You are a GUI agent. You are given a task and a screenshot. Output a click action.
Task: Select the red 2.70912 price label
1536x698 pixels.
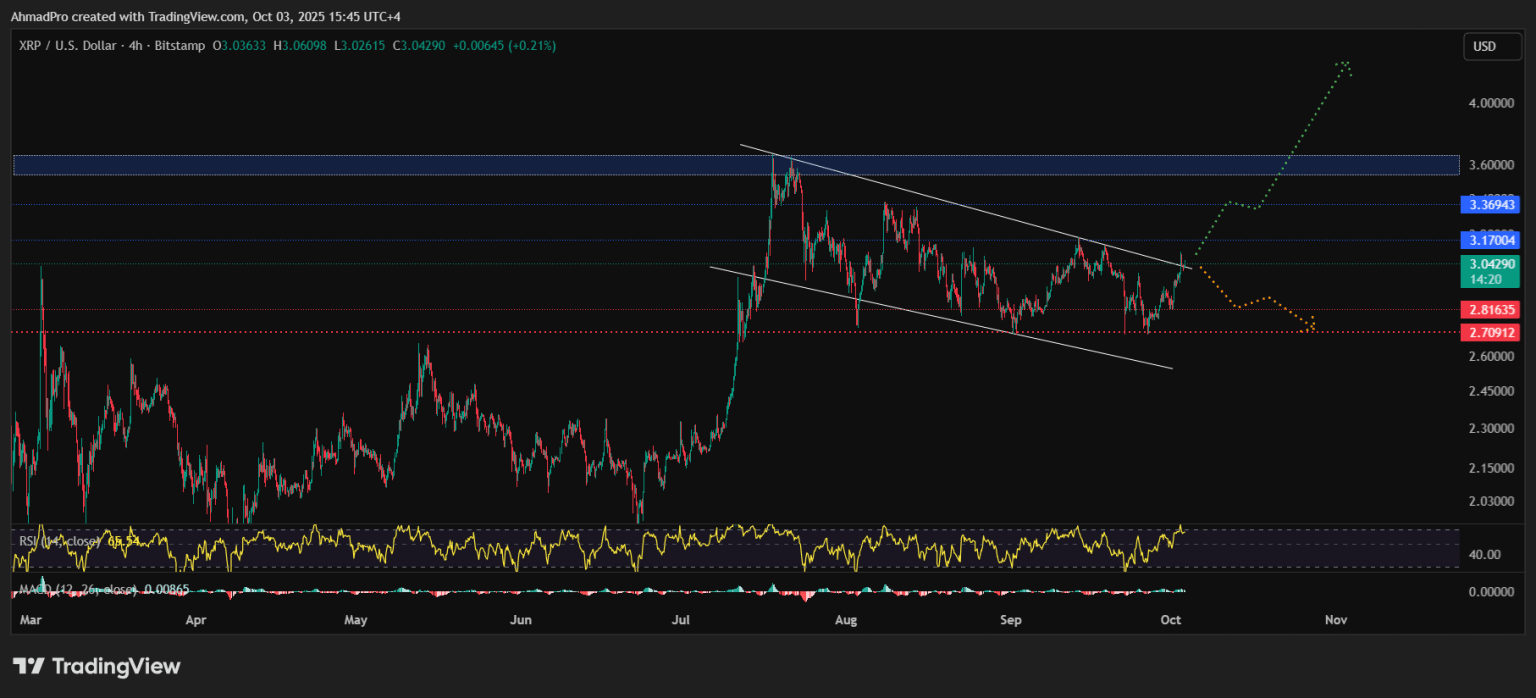[1489, 332]
